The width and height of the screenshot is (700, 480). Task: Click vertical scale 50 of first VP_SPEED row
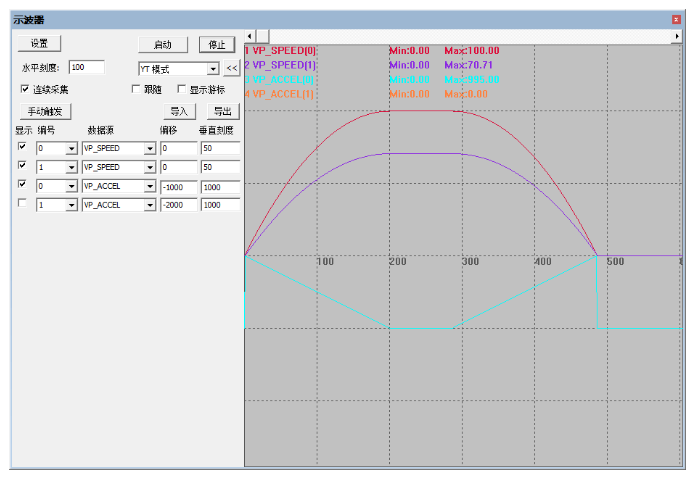click(221, 148)
